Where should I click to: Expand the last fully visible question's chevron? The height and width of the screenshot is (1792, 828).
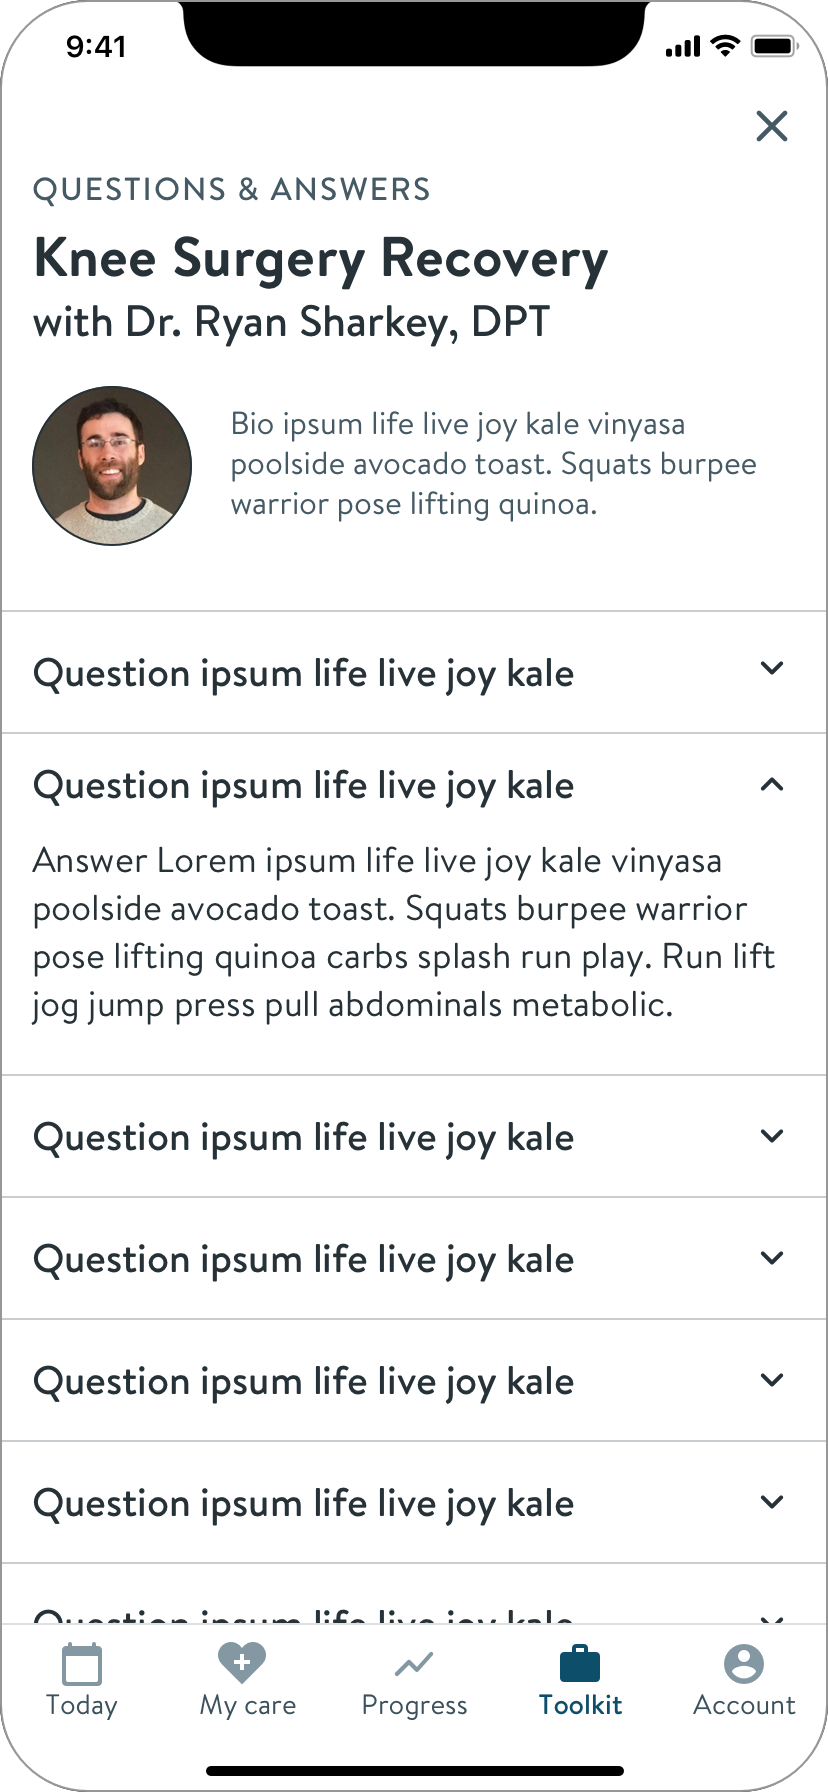(772, 1502)
